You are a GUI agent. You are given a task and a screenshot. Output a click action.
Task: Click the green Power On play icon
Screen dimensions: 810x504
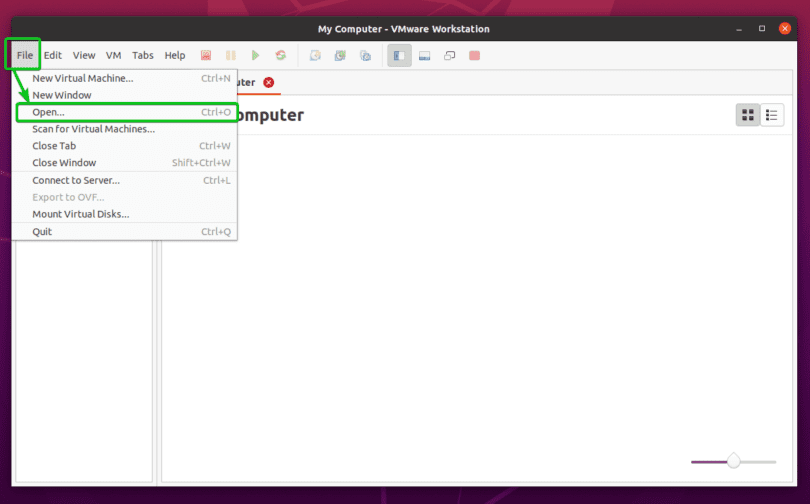255,55
